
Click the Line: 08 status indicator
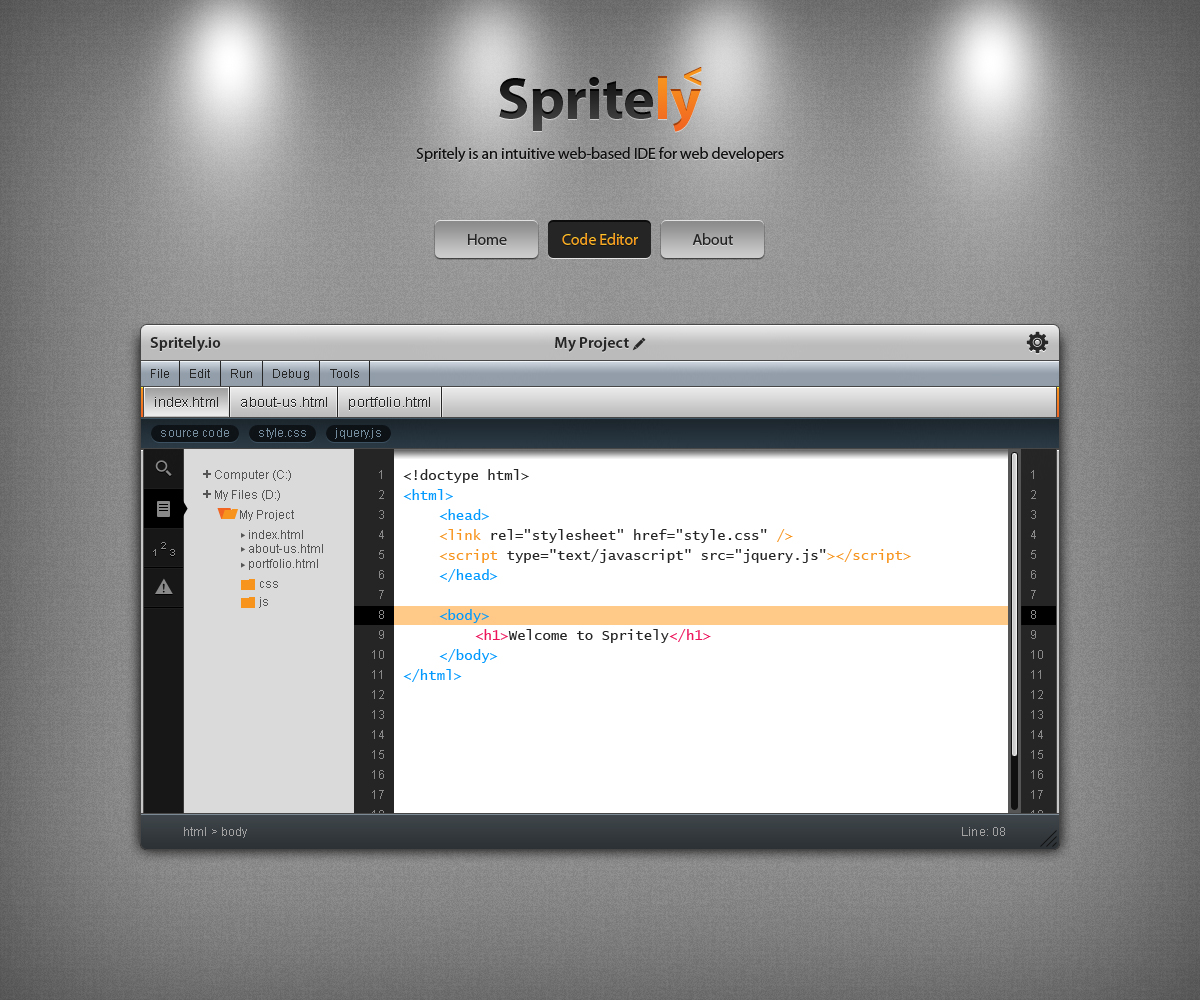tap(983, 832)
